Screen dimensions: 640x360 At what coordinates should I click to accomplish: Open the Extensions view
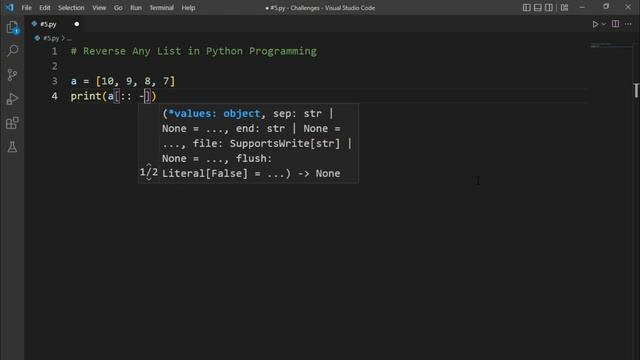coord(13,123)
